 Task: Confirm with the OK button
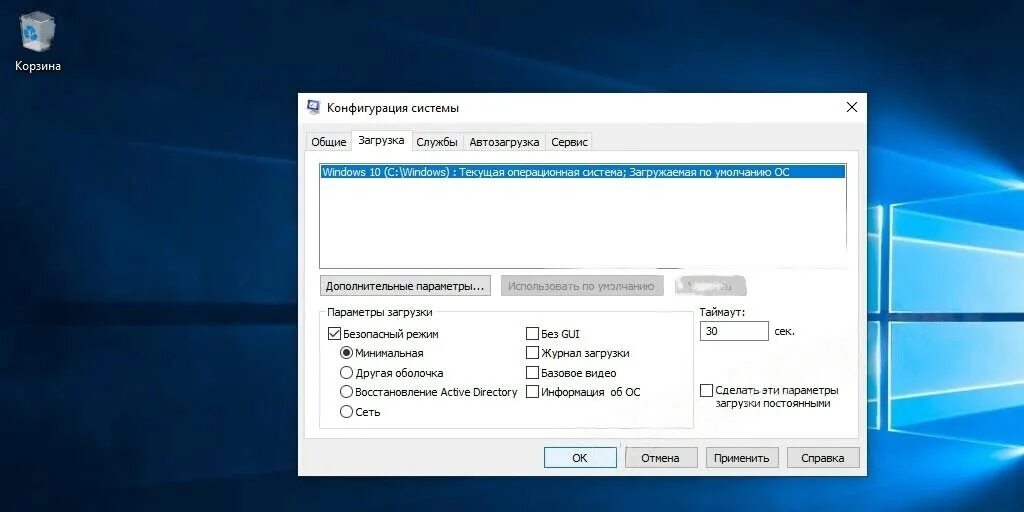(x=580, y=458)
